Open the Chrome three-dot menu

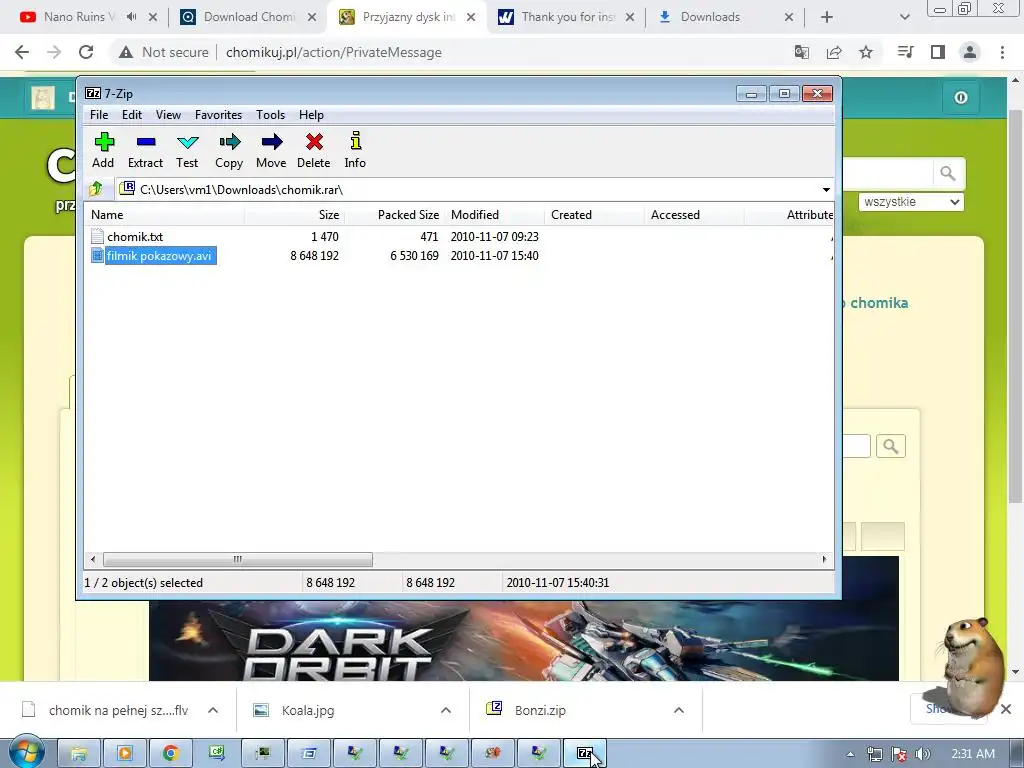pos(1002,52)
